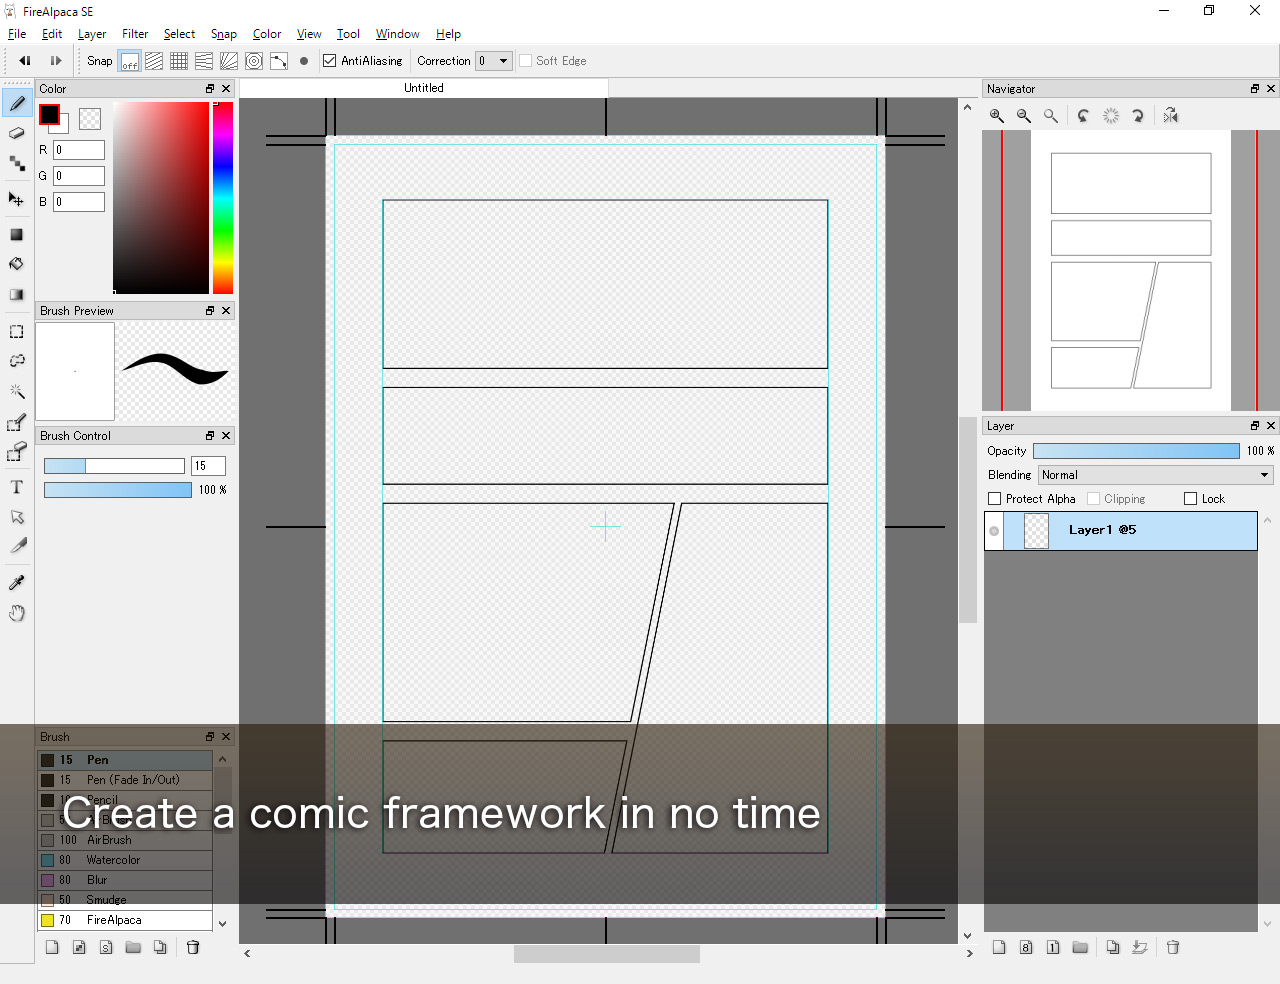The image size is (1280, 984).
Task: Choose the Text tool
Action: tap(17, 487)
